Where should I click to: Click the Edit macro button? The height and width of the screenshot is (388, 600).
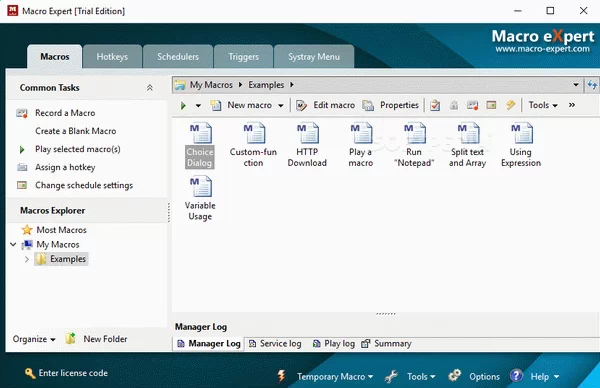click(x=326, y=105)
